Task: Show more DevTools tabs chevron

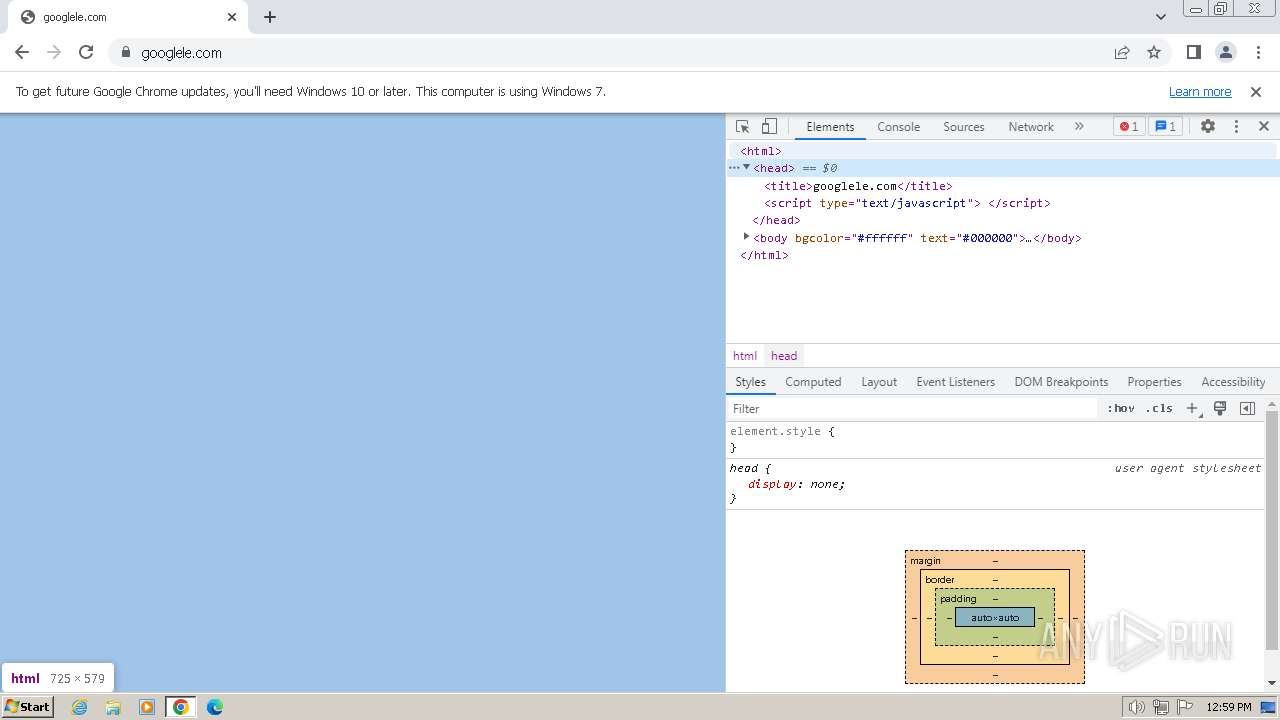Action: pyautogui.click(x=1079, y=127)
